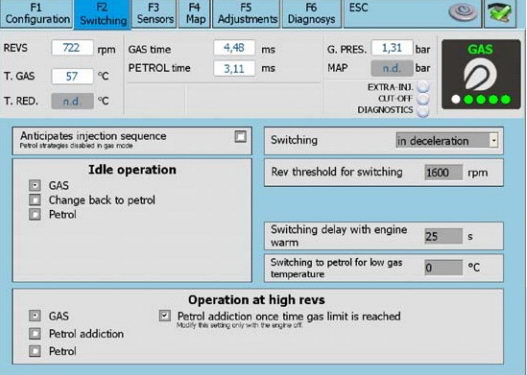Switch to the F4 Map tab
The width and height of the screenshot is (527, 375).
195,13
